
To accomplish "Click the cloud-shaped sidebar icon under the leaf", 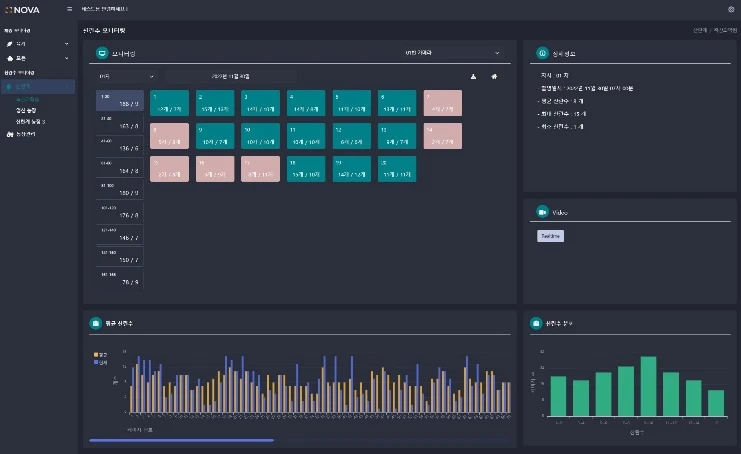I will (x=10, y=58).
